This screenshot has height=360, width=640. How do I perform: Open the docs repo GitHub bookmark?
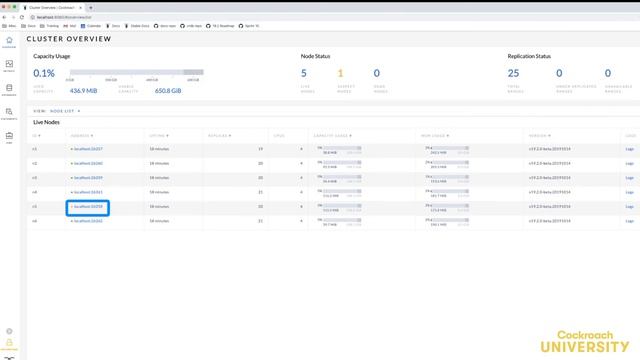click(x=165, y=26)
